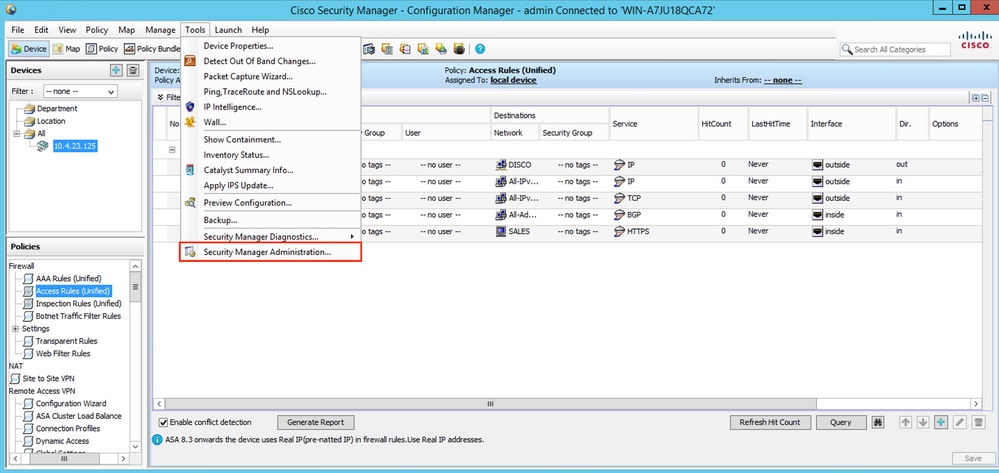
Task: Select Inspection Rules (Unified) policy
Action: click(78, 303)
